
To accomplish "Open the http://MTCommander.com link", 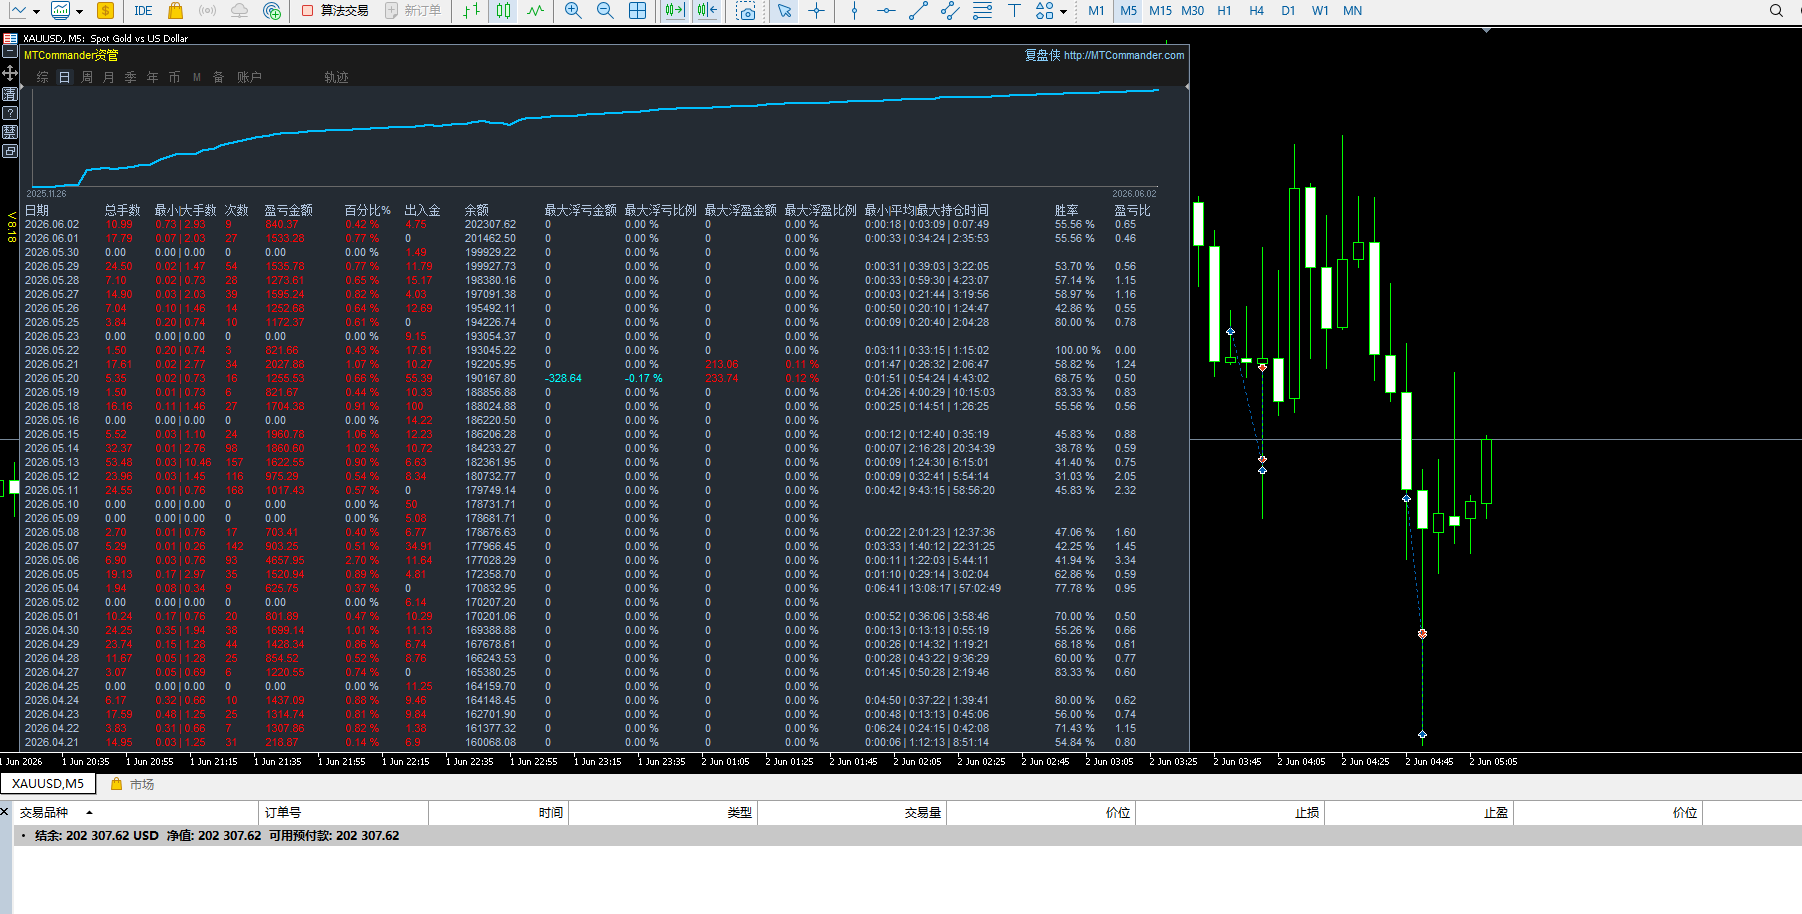I will tap(1124, 55).
